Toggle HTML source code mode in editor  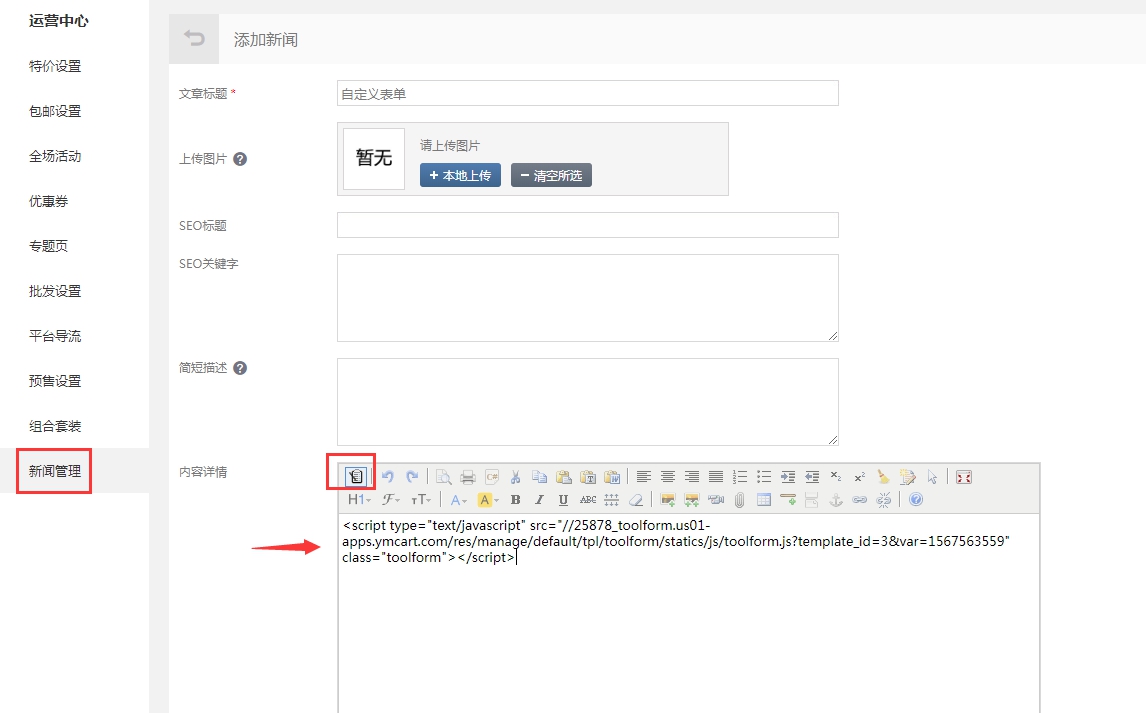357,477
